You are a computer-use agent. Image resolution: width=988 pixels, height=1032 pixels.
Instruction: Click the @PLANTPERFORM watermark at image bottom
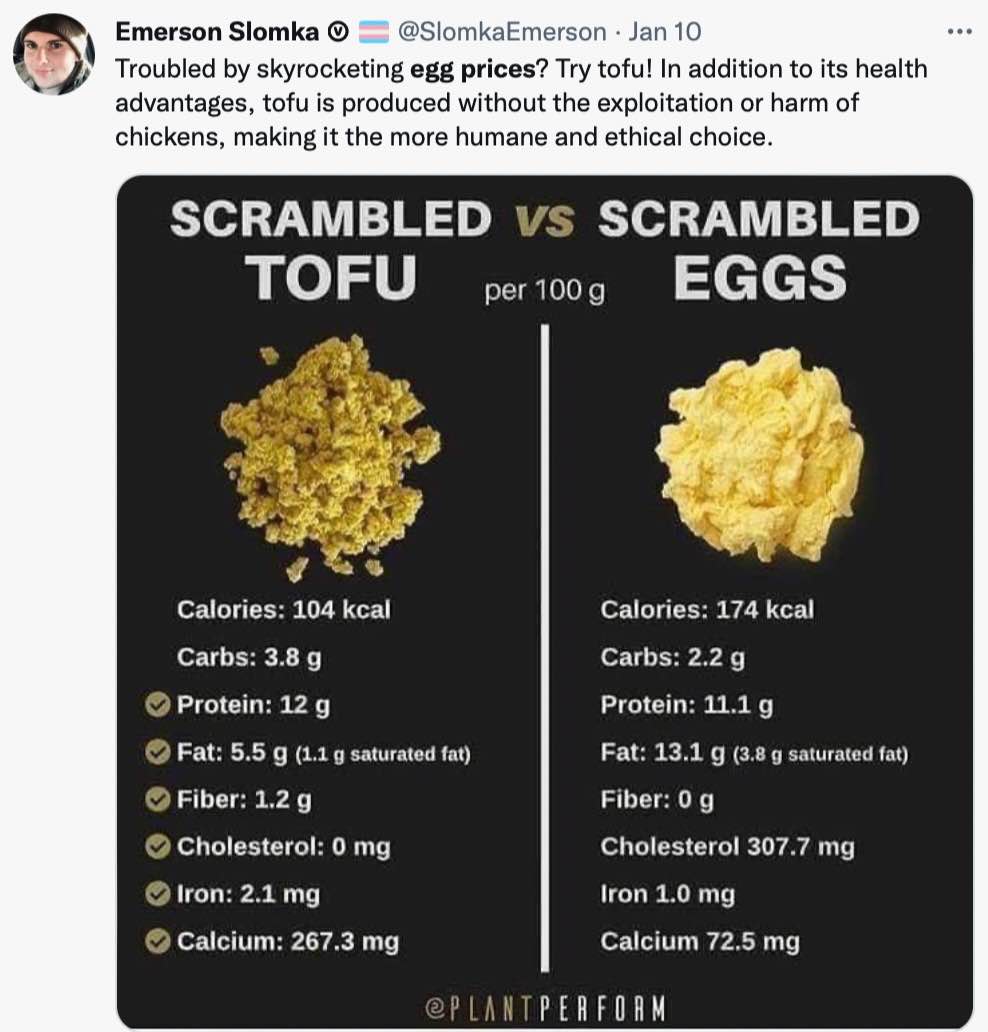pos(545,1008)
